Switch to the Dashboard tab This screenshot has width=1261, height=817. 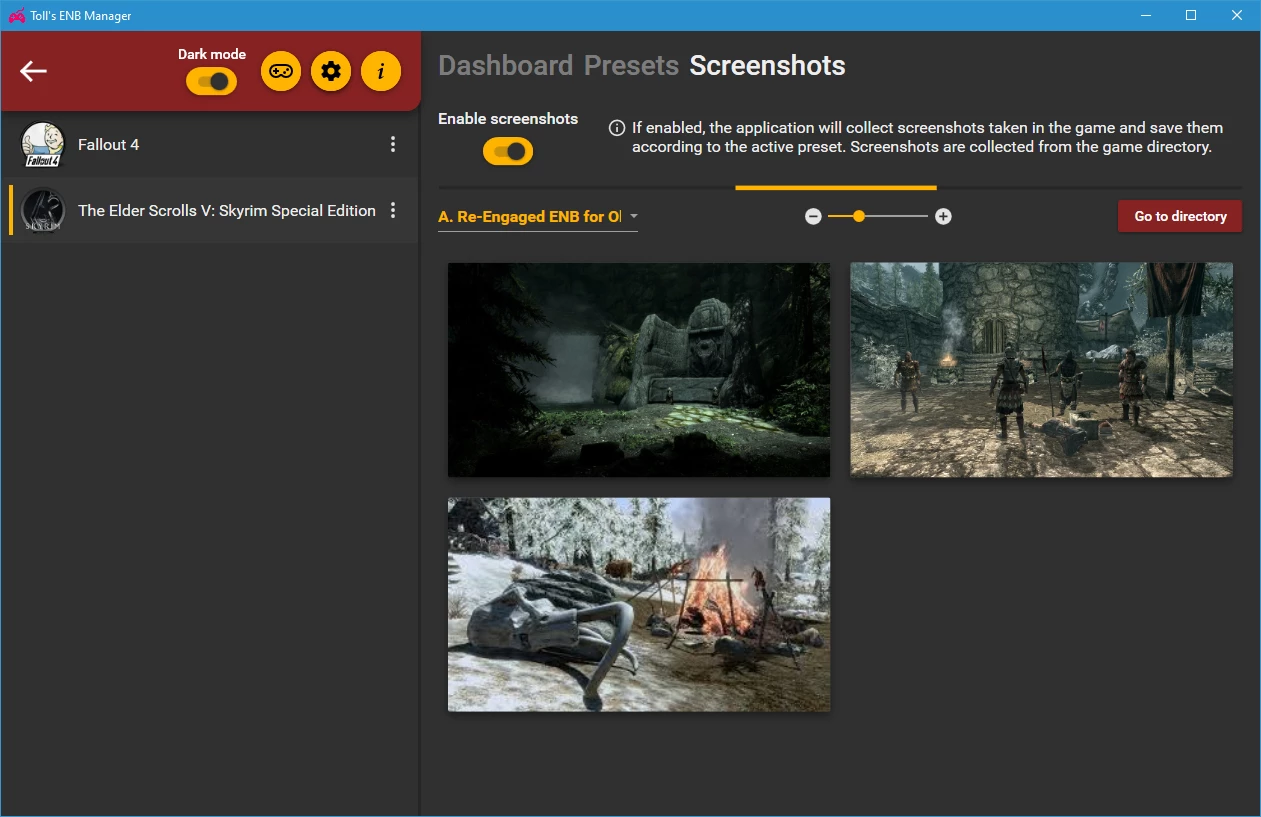[x=506, y=66]
